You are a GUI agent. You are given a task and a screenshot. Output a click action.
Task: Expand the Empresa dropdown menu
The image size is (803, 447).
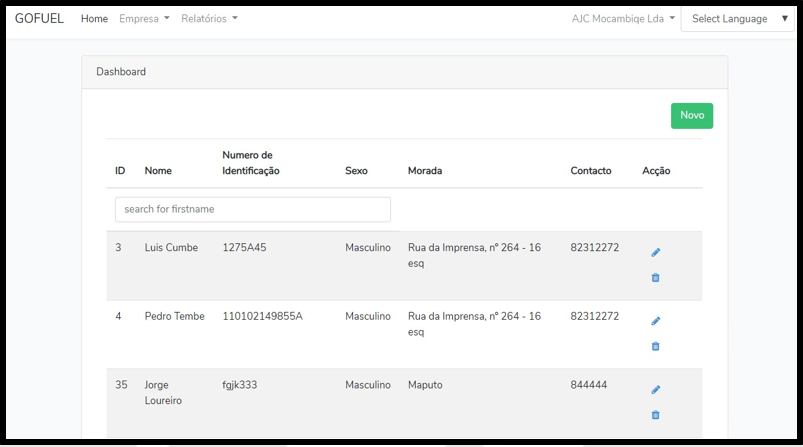coord(144,19)
